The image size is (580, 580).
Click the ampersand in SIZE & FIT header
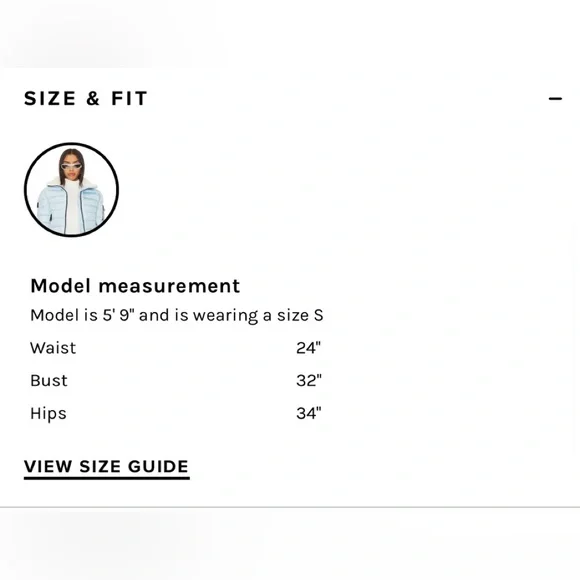[93, 98]
